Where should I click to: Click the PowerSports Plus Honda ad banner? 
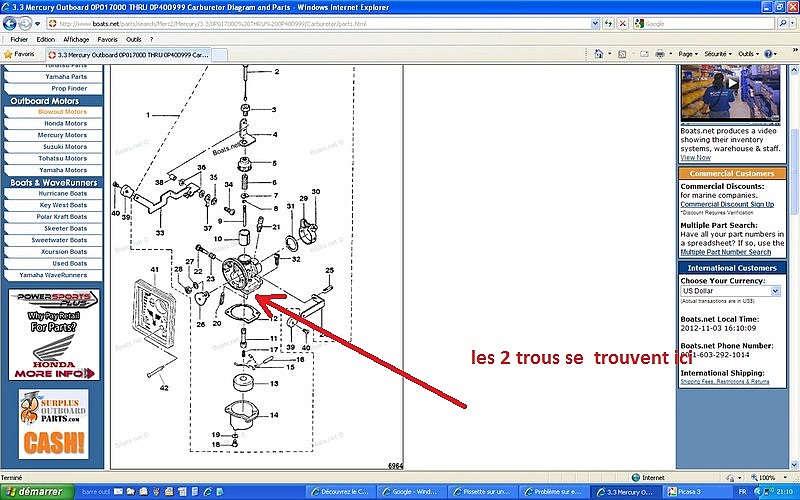click(x=54, y=335)
